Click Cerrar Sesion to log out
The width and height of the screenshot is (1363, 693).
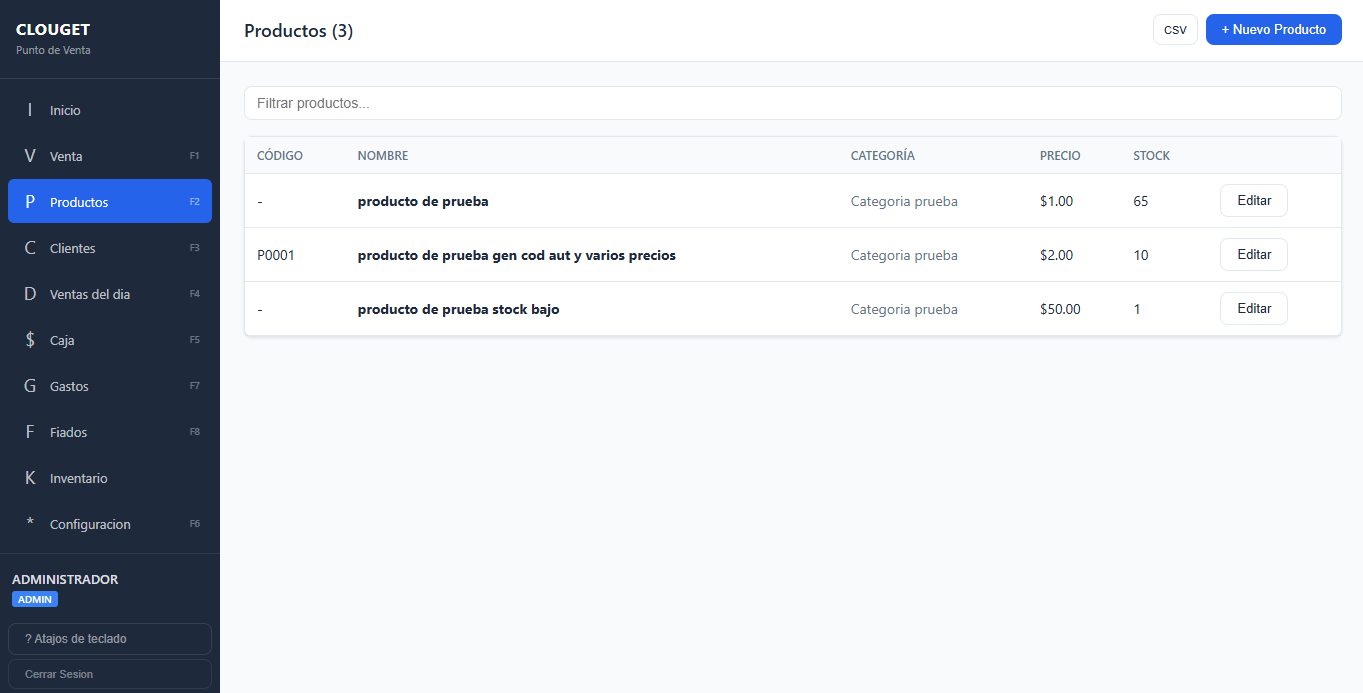click(x=109, y=674)
